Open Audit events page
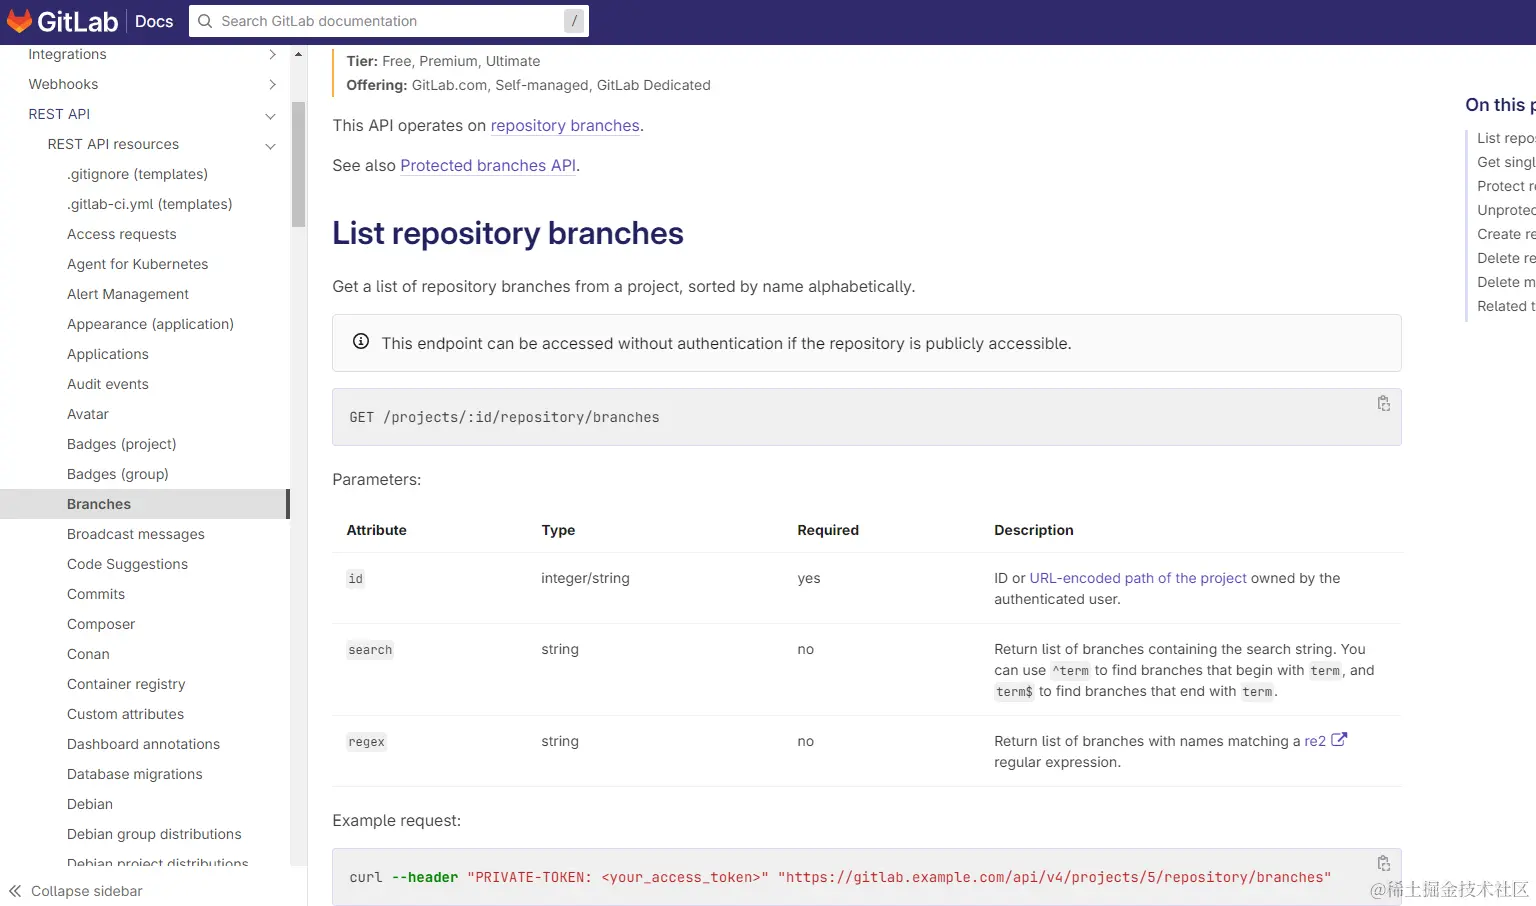This screenshot has width=1536, height=906. (107, 384)
